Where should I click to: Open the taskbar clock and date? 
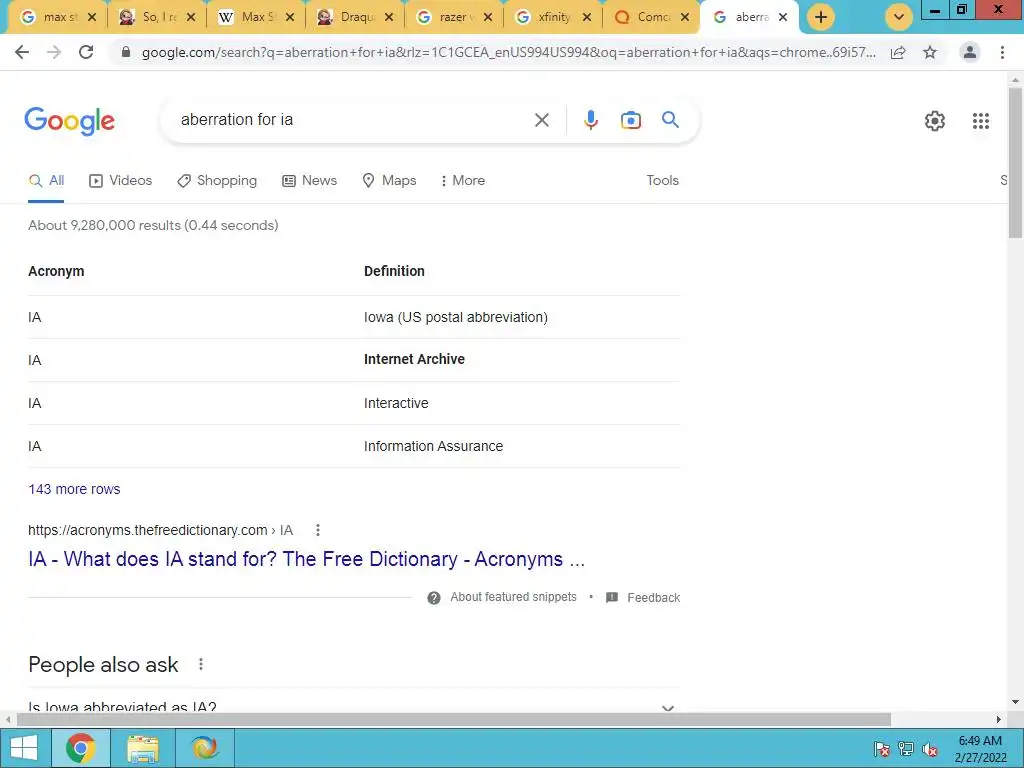point(980,749)
